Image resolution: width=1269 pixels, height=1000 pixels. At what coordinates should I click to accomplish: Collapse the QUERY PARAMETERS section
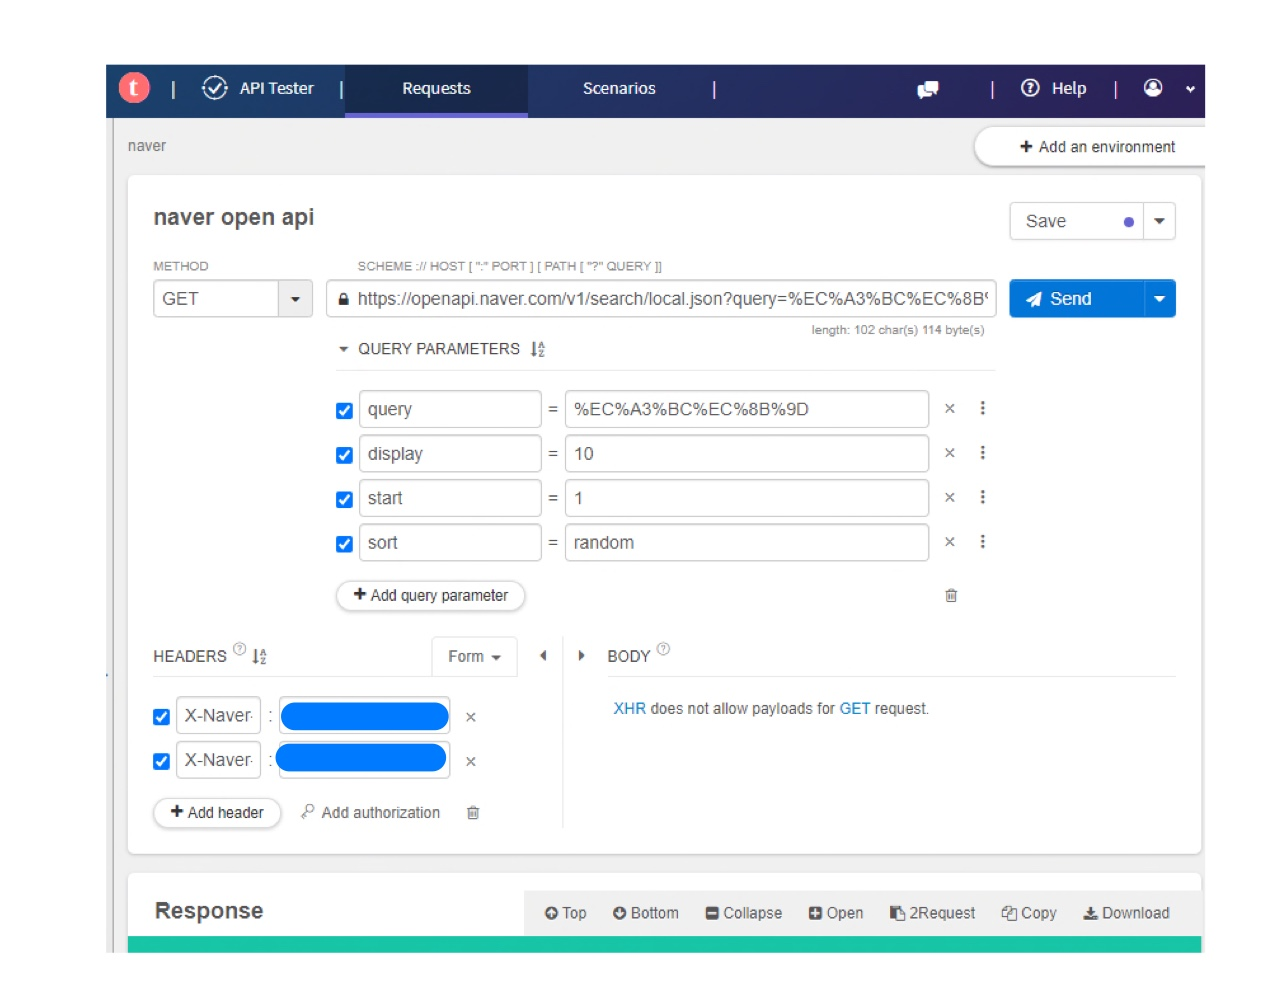pos(343,349)
